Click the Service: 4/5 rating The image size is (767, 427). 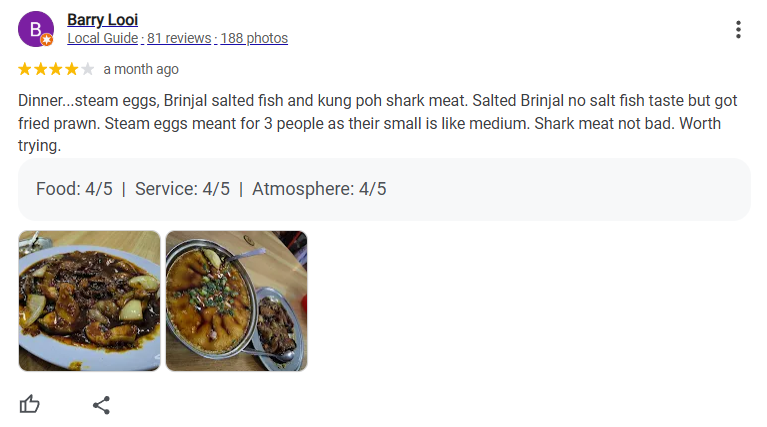182,189
